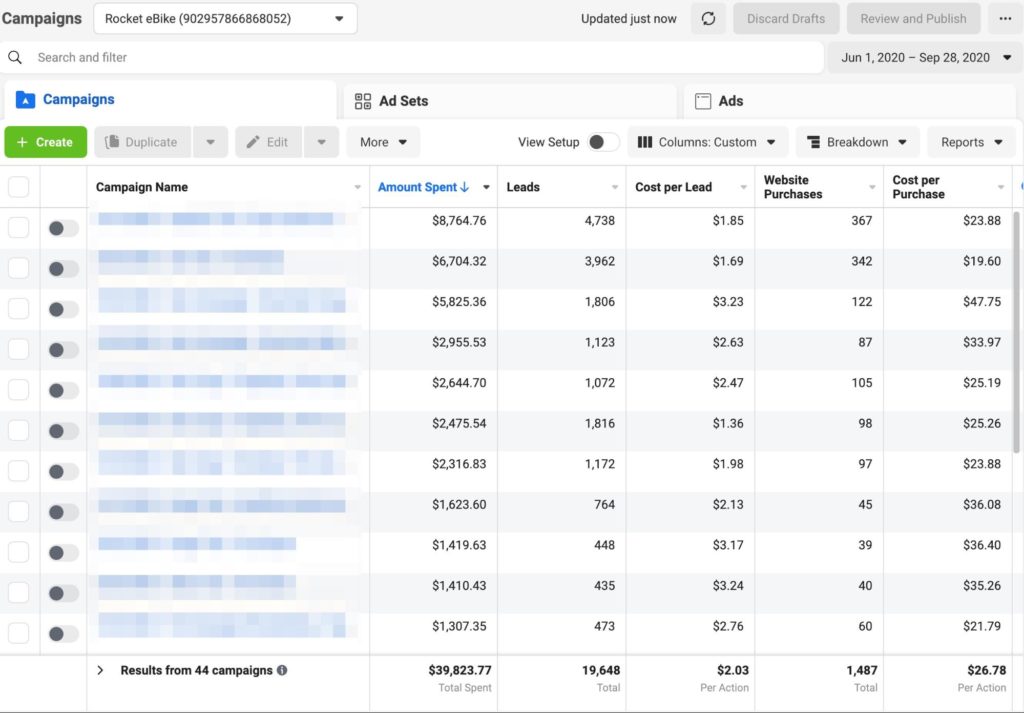The image size is (1024, 713).
Task: Toggle campaign switch in $2,955.53 row
Action: pos(63,349)
